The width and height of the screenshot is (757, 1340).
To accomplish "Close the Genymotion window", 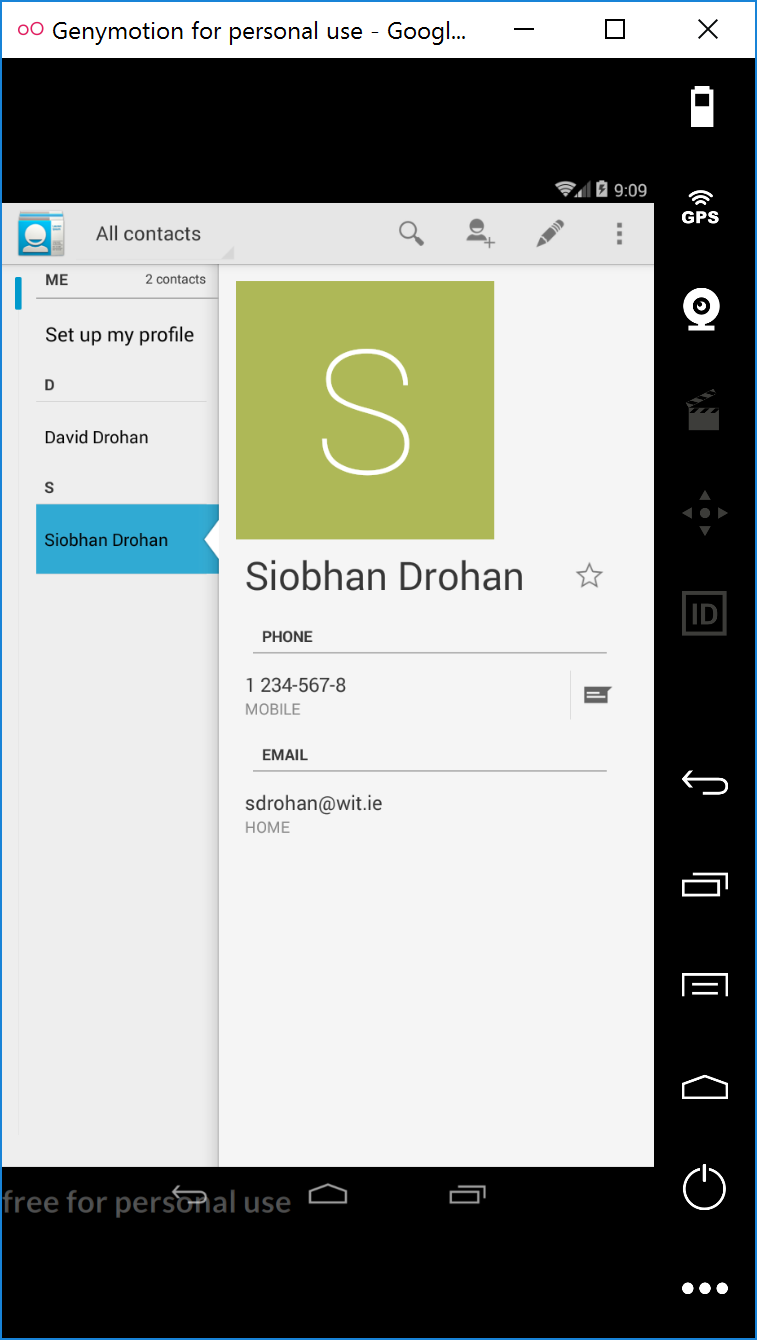I will tap(708, 30).
